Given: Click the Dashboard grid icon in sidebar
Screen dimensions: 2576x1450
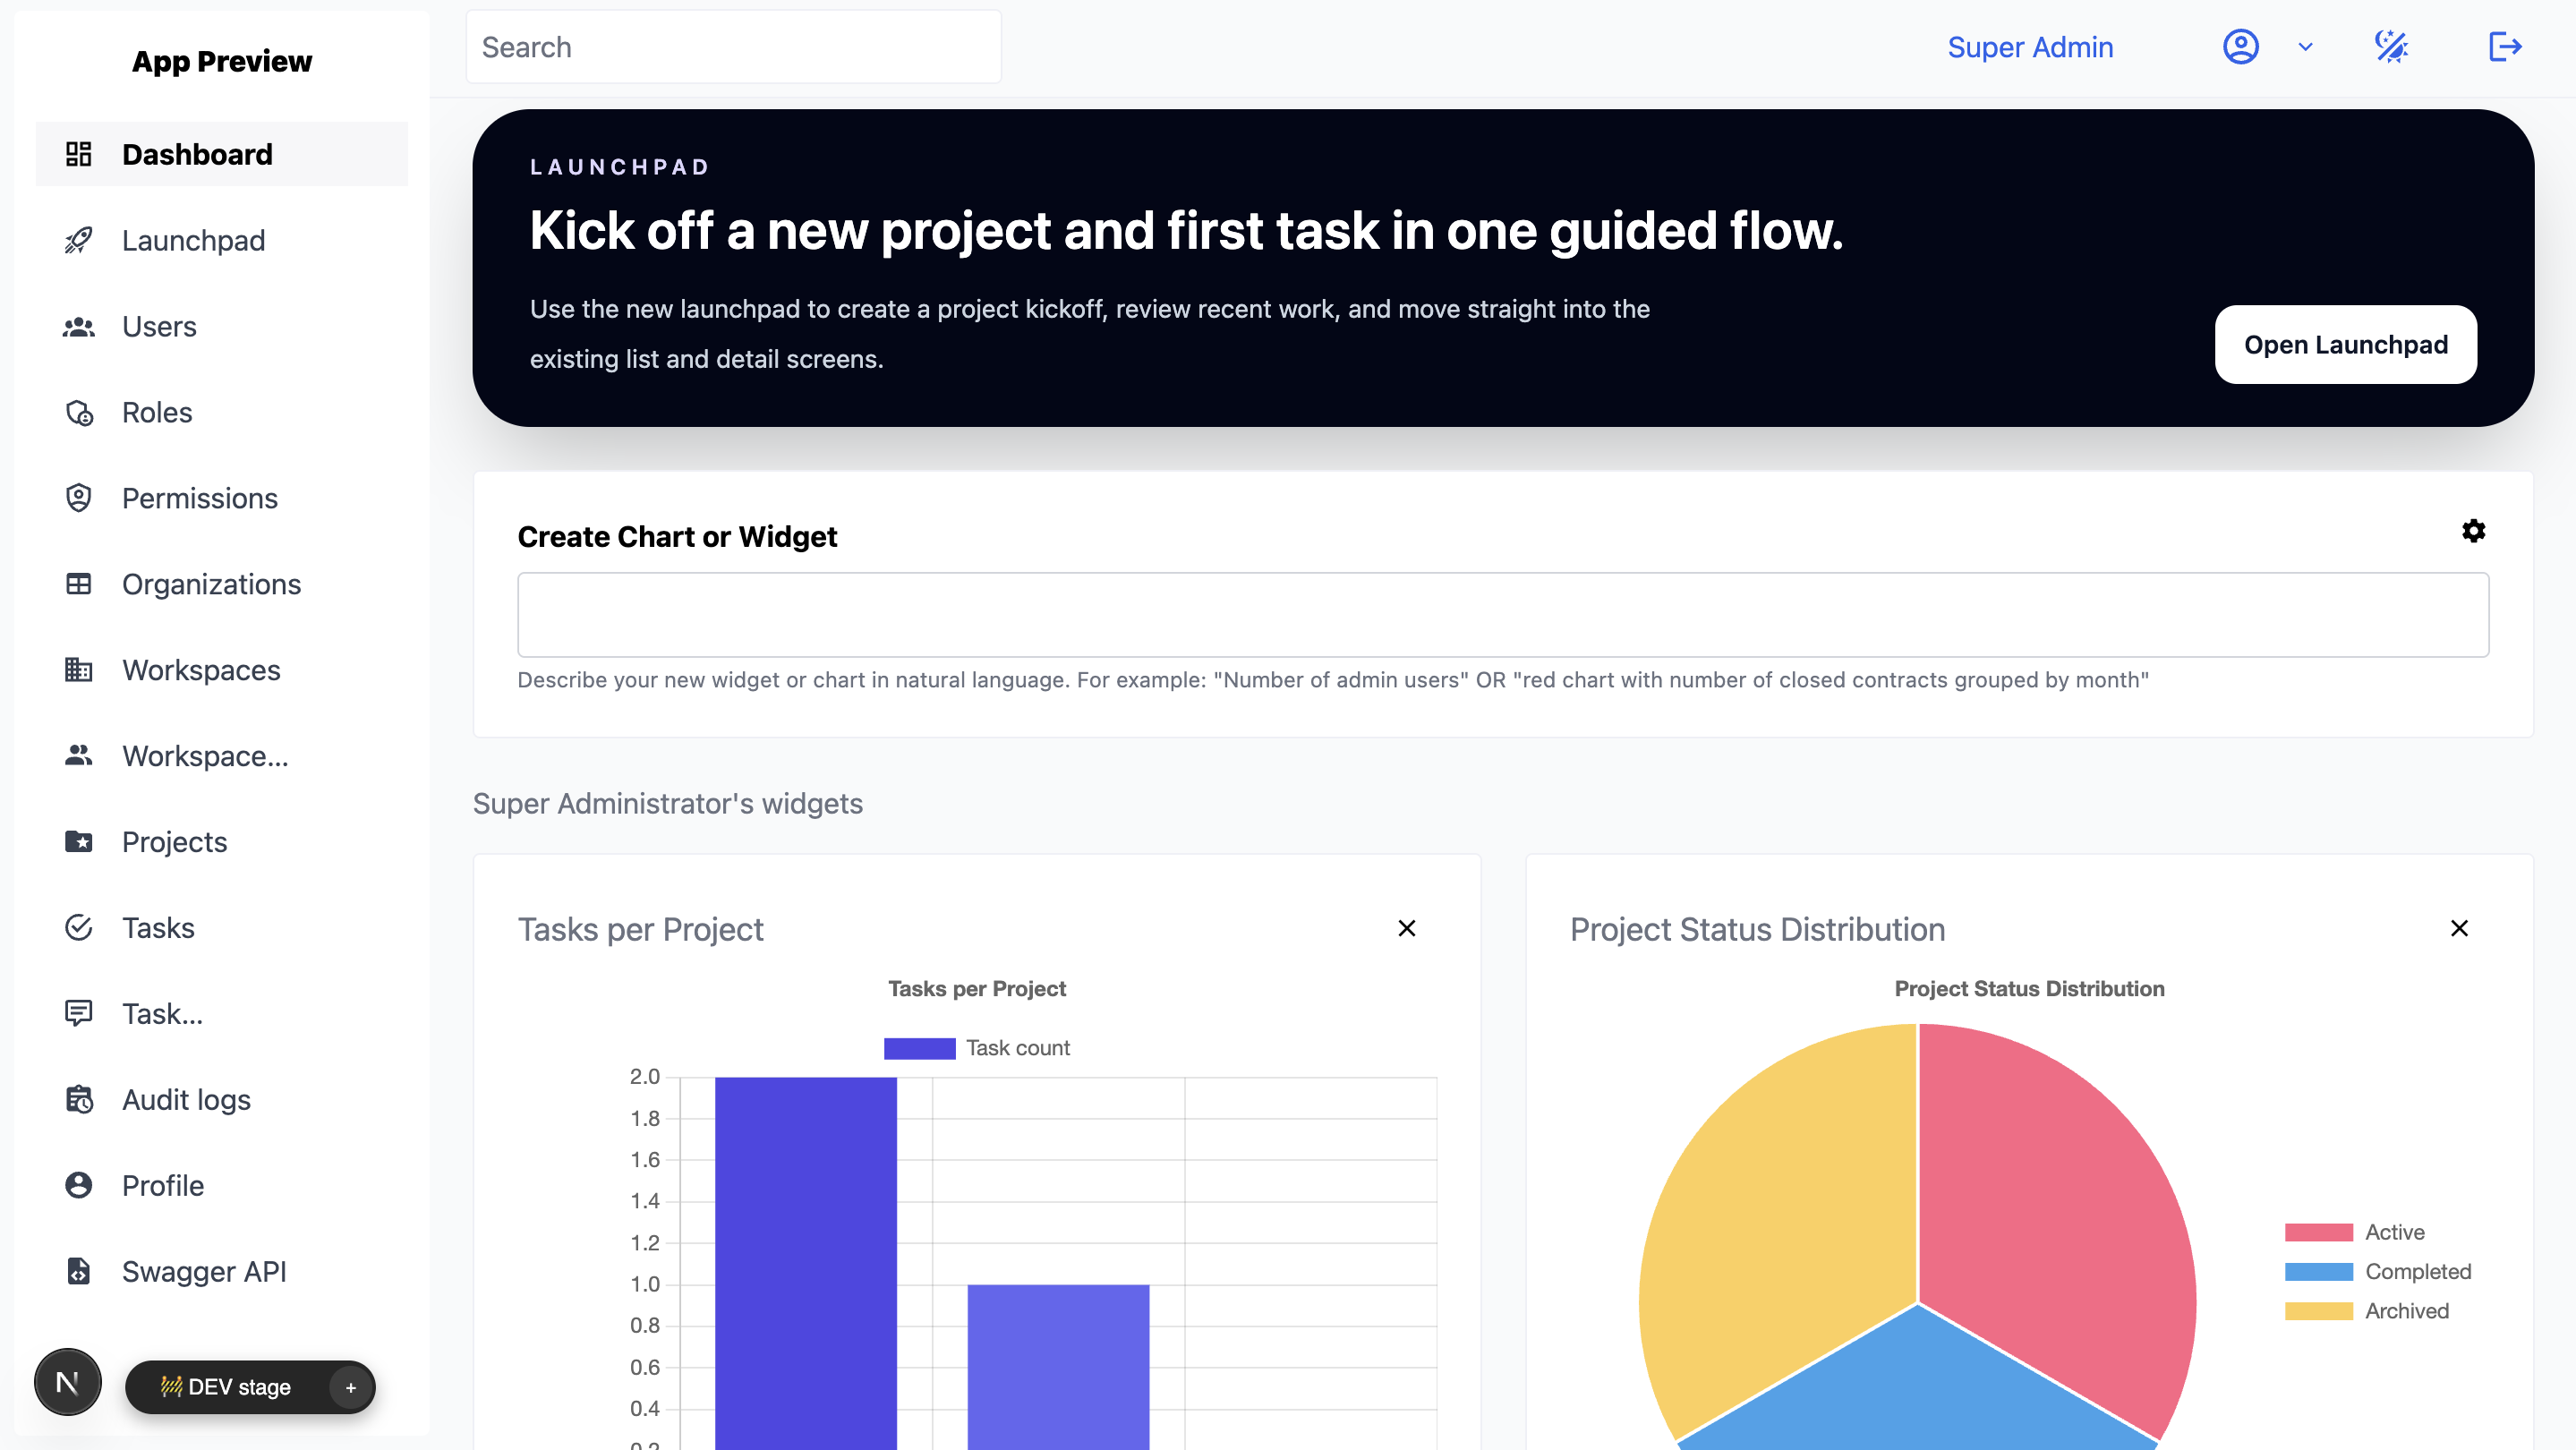Looking at the screenshot, I should [78, 154].
